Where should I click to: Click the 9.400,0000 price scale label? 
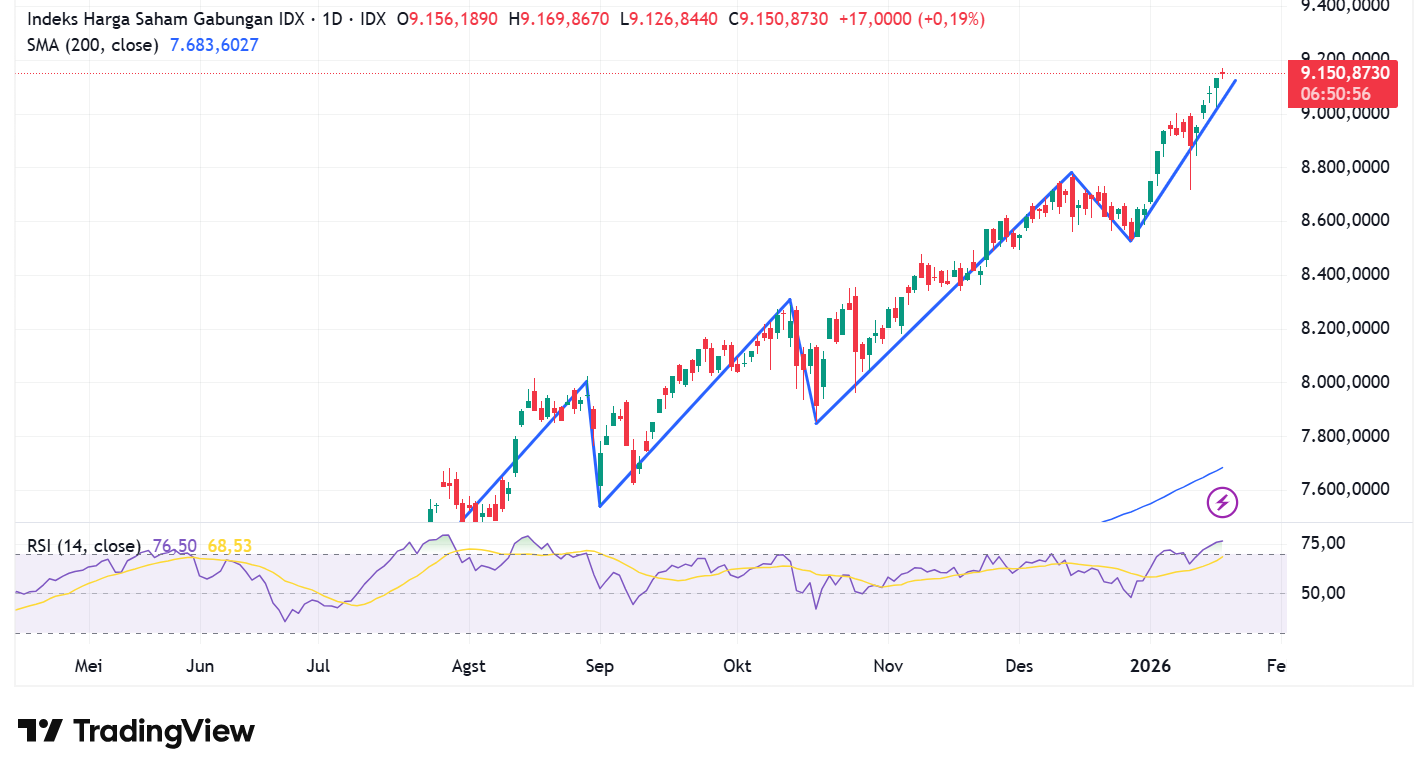(x=1344, y=7)
